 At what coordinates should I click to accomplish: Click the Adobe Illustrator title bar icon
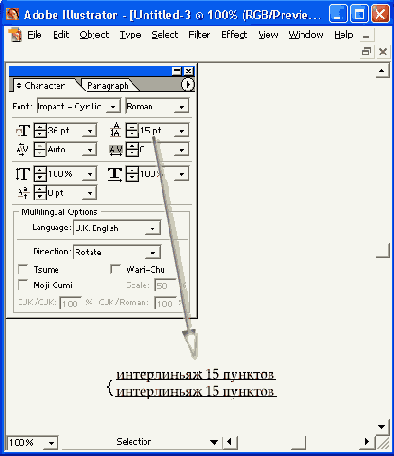click(13, 14)
